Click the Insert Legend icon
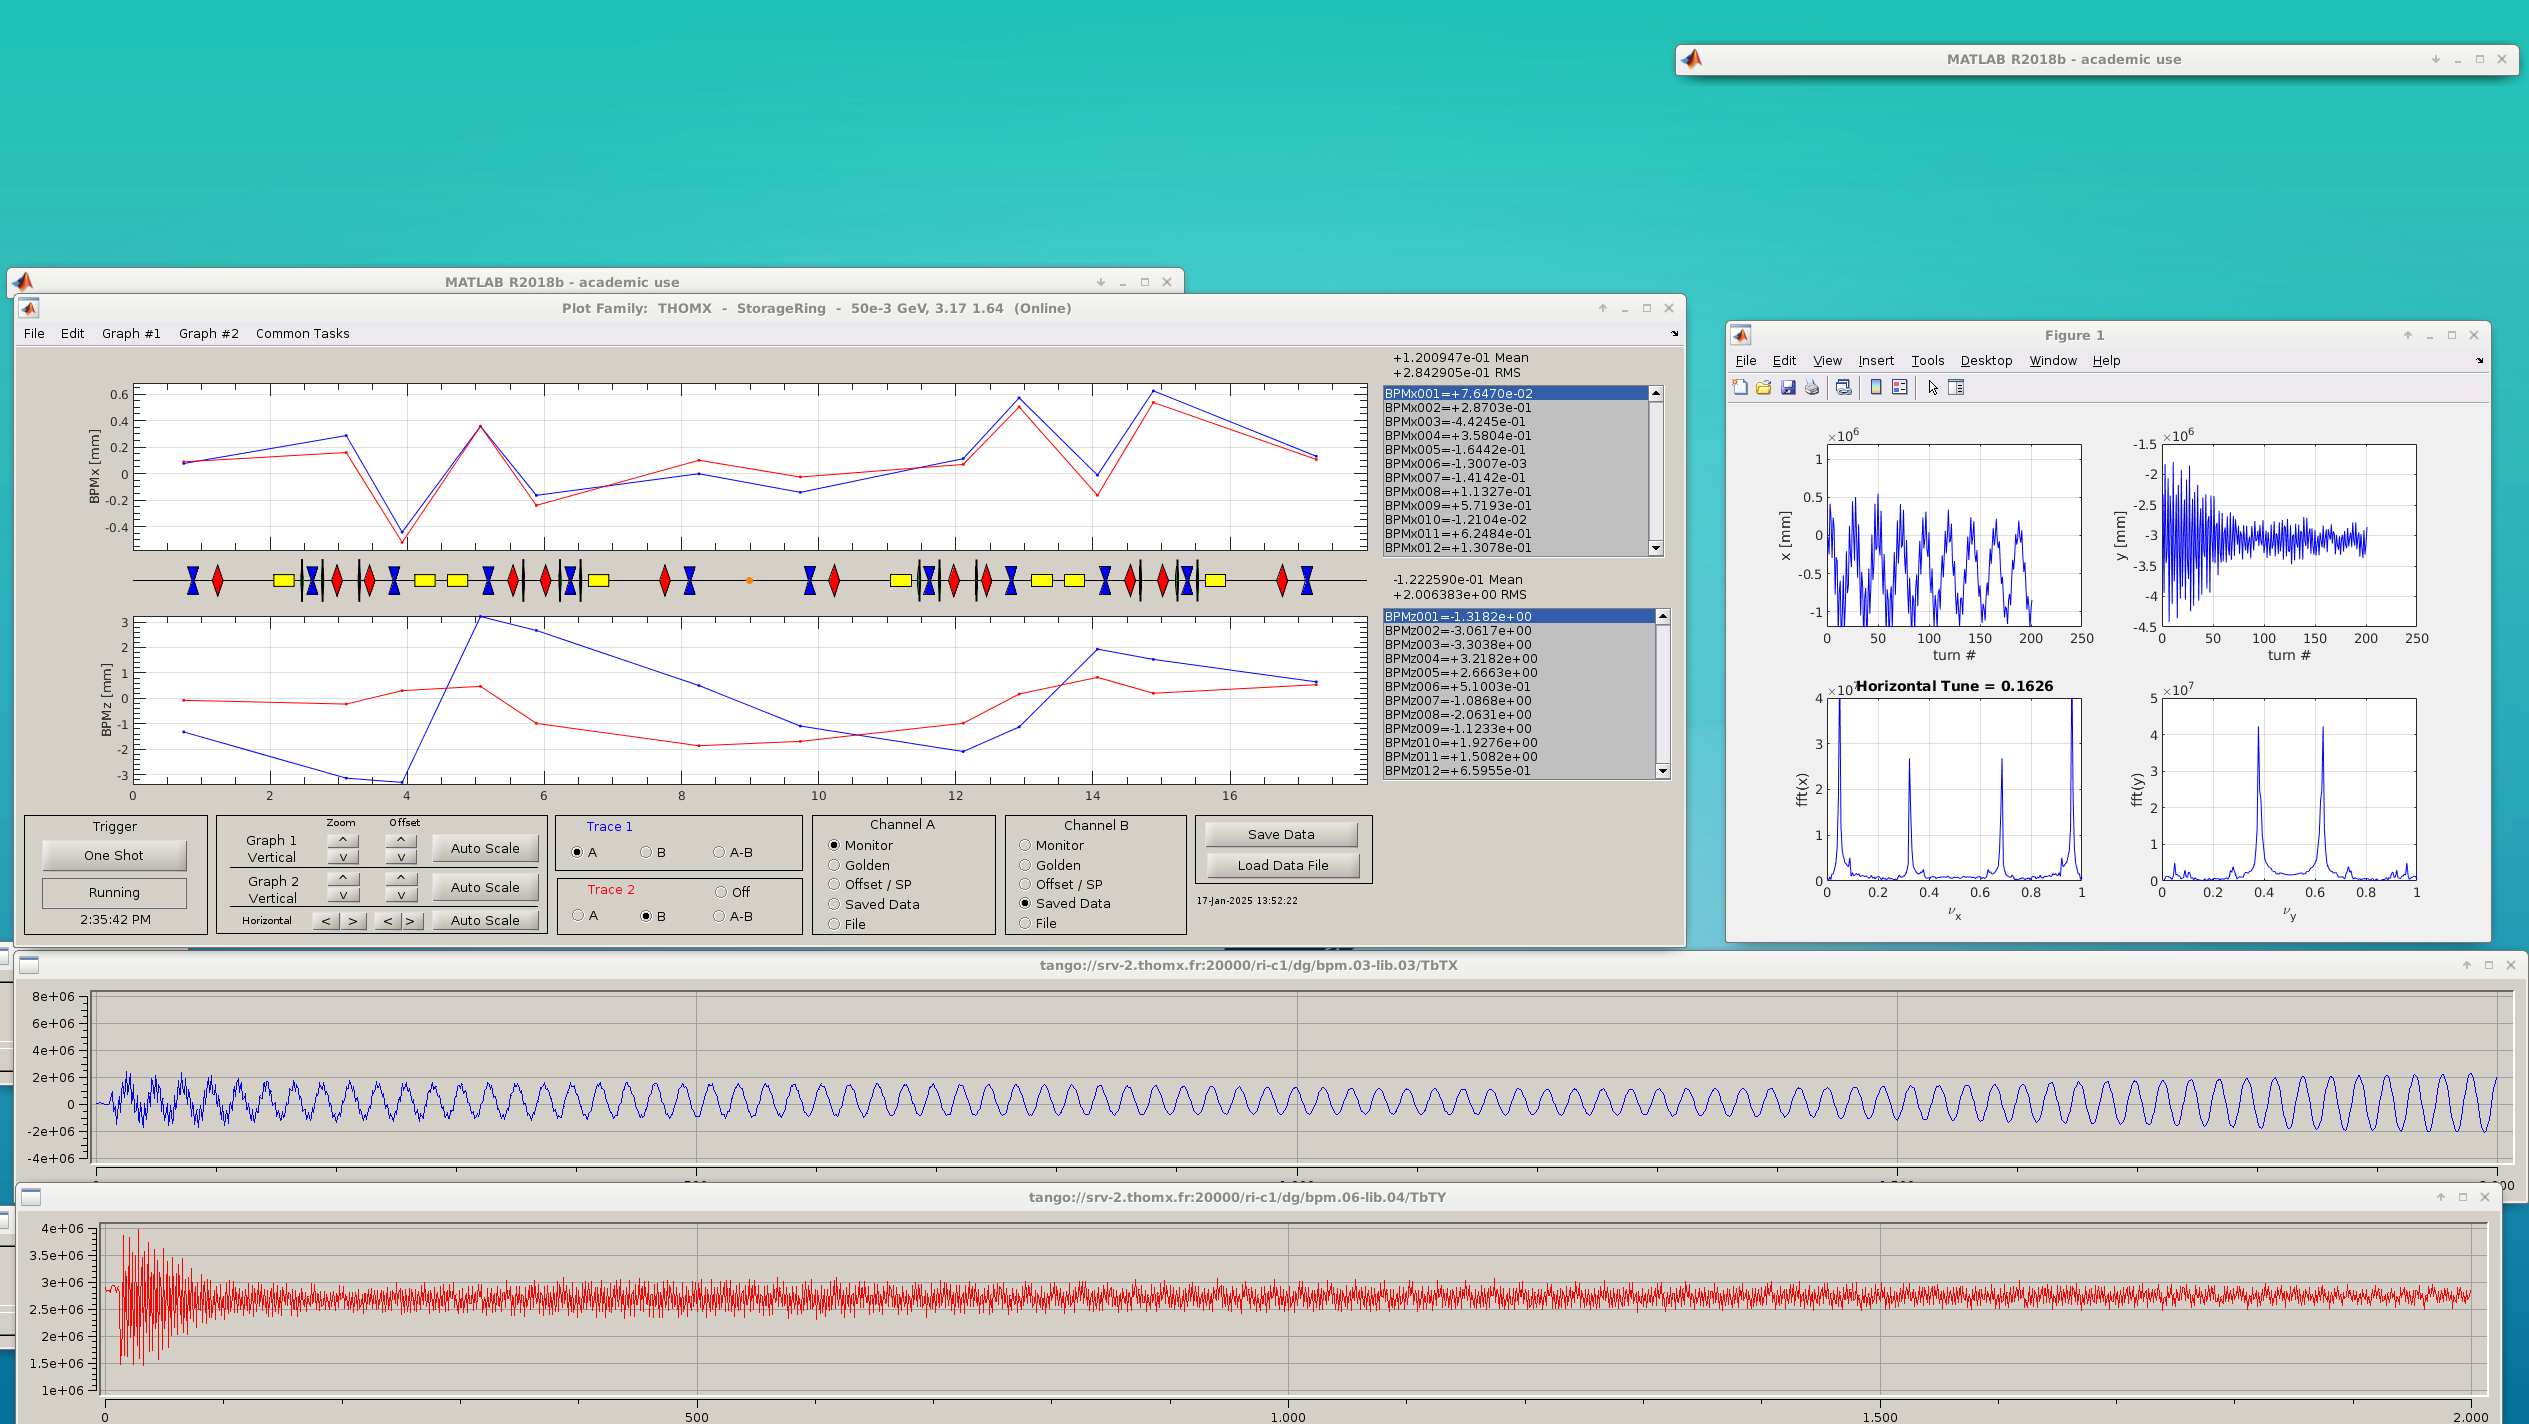Viewport: 2529px width, 1424px height. pos(1899,388)
